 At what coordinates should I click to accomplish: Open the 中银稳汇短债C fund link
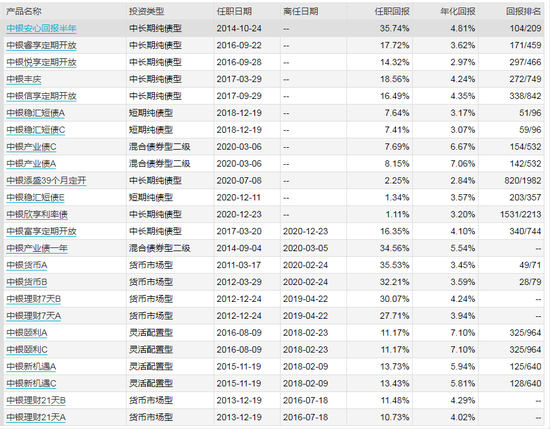(36, 130)
